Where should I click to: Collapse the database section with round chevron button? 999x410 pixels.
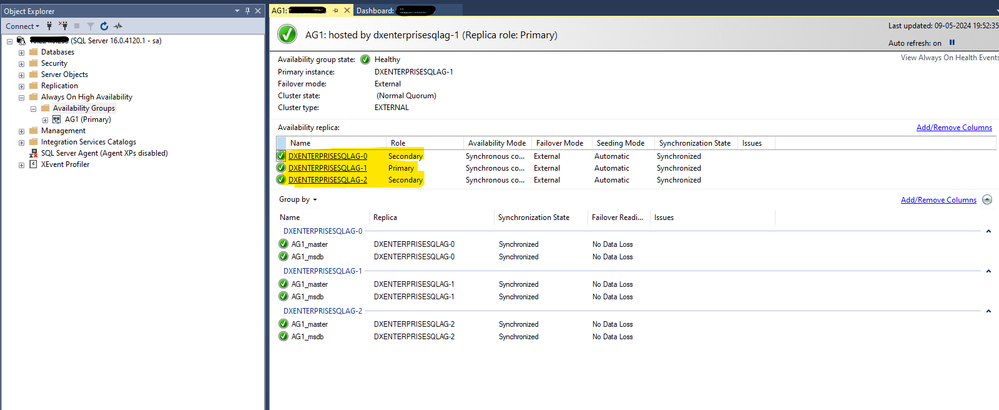tap(987, 200)
